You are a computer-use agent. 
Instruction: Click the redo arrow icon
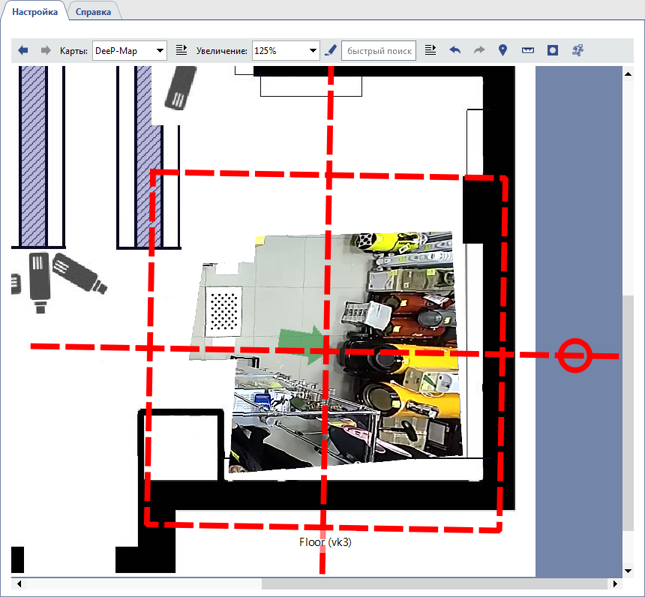pos(478,50)
